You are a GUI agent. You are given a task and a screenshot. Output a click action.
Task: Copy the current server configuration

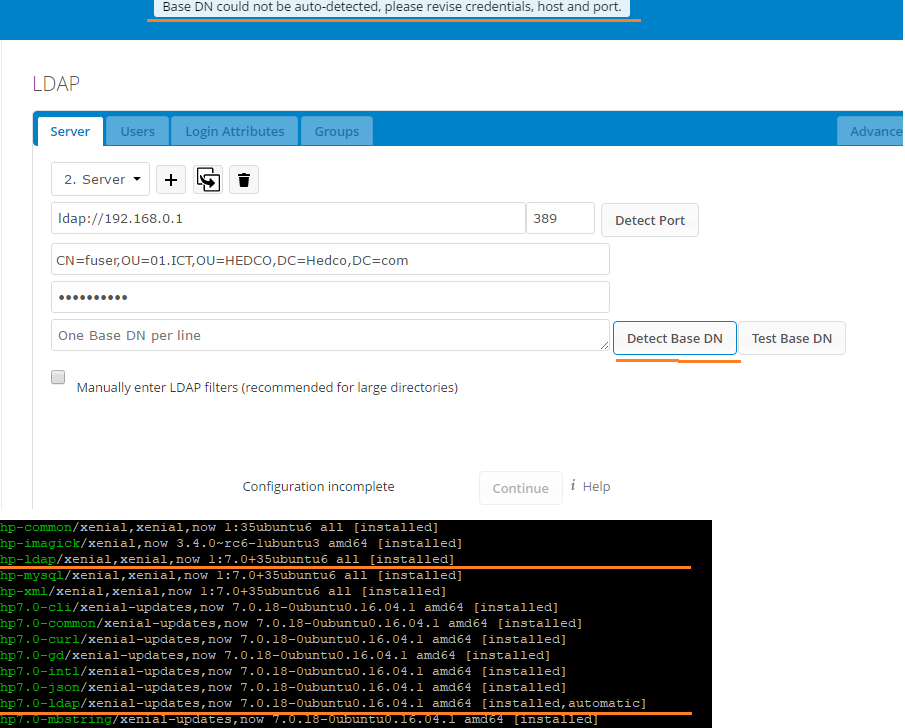click(x=208, y=180)
